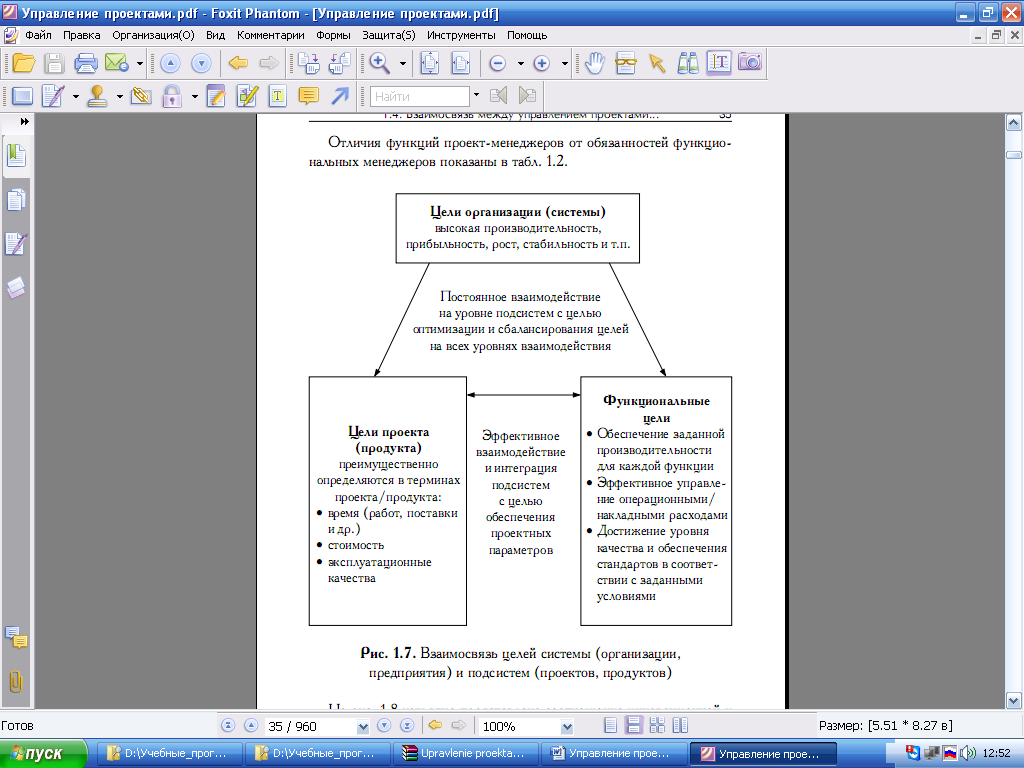Open the Правка menu
The height and width of the screenshot is (768, 1024).
click(82, 35)
